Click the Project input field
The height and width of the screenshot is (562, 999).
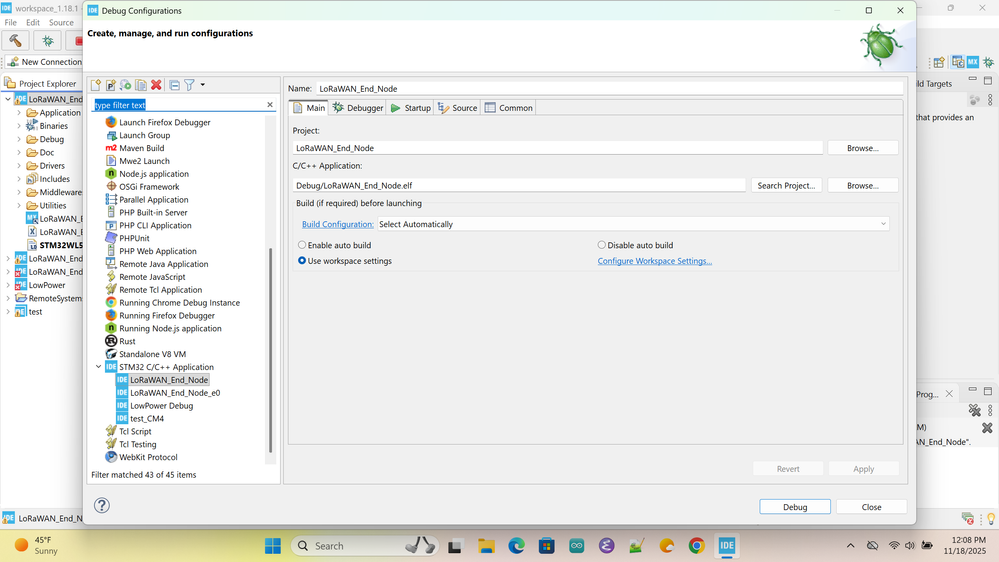tap(558, 148)
